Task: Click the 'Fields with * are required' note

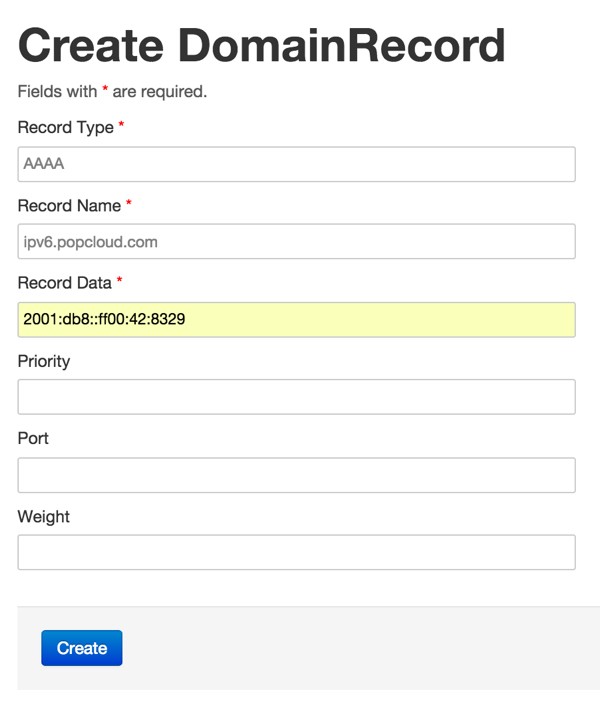Action: pyautogui.click(x=112, y=92)
